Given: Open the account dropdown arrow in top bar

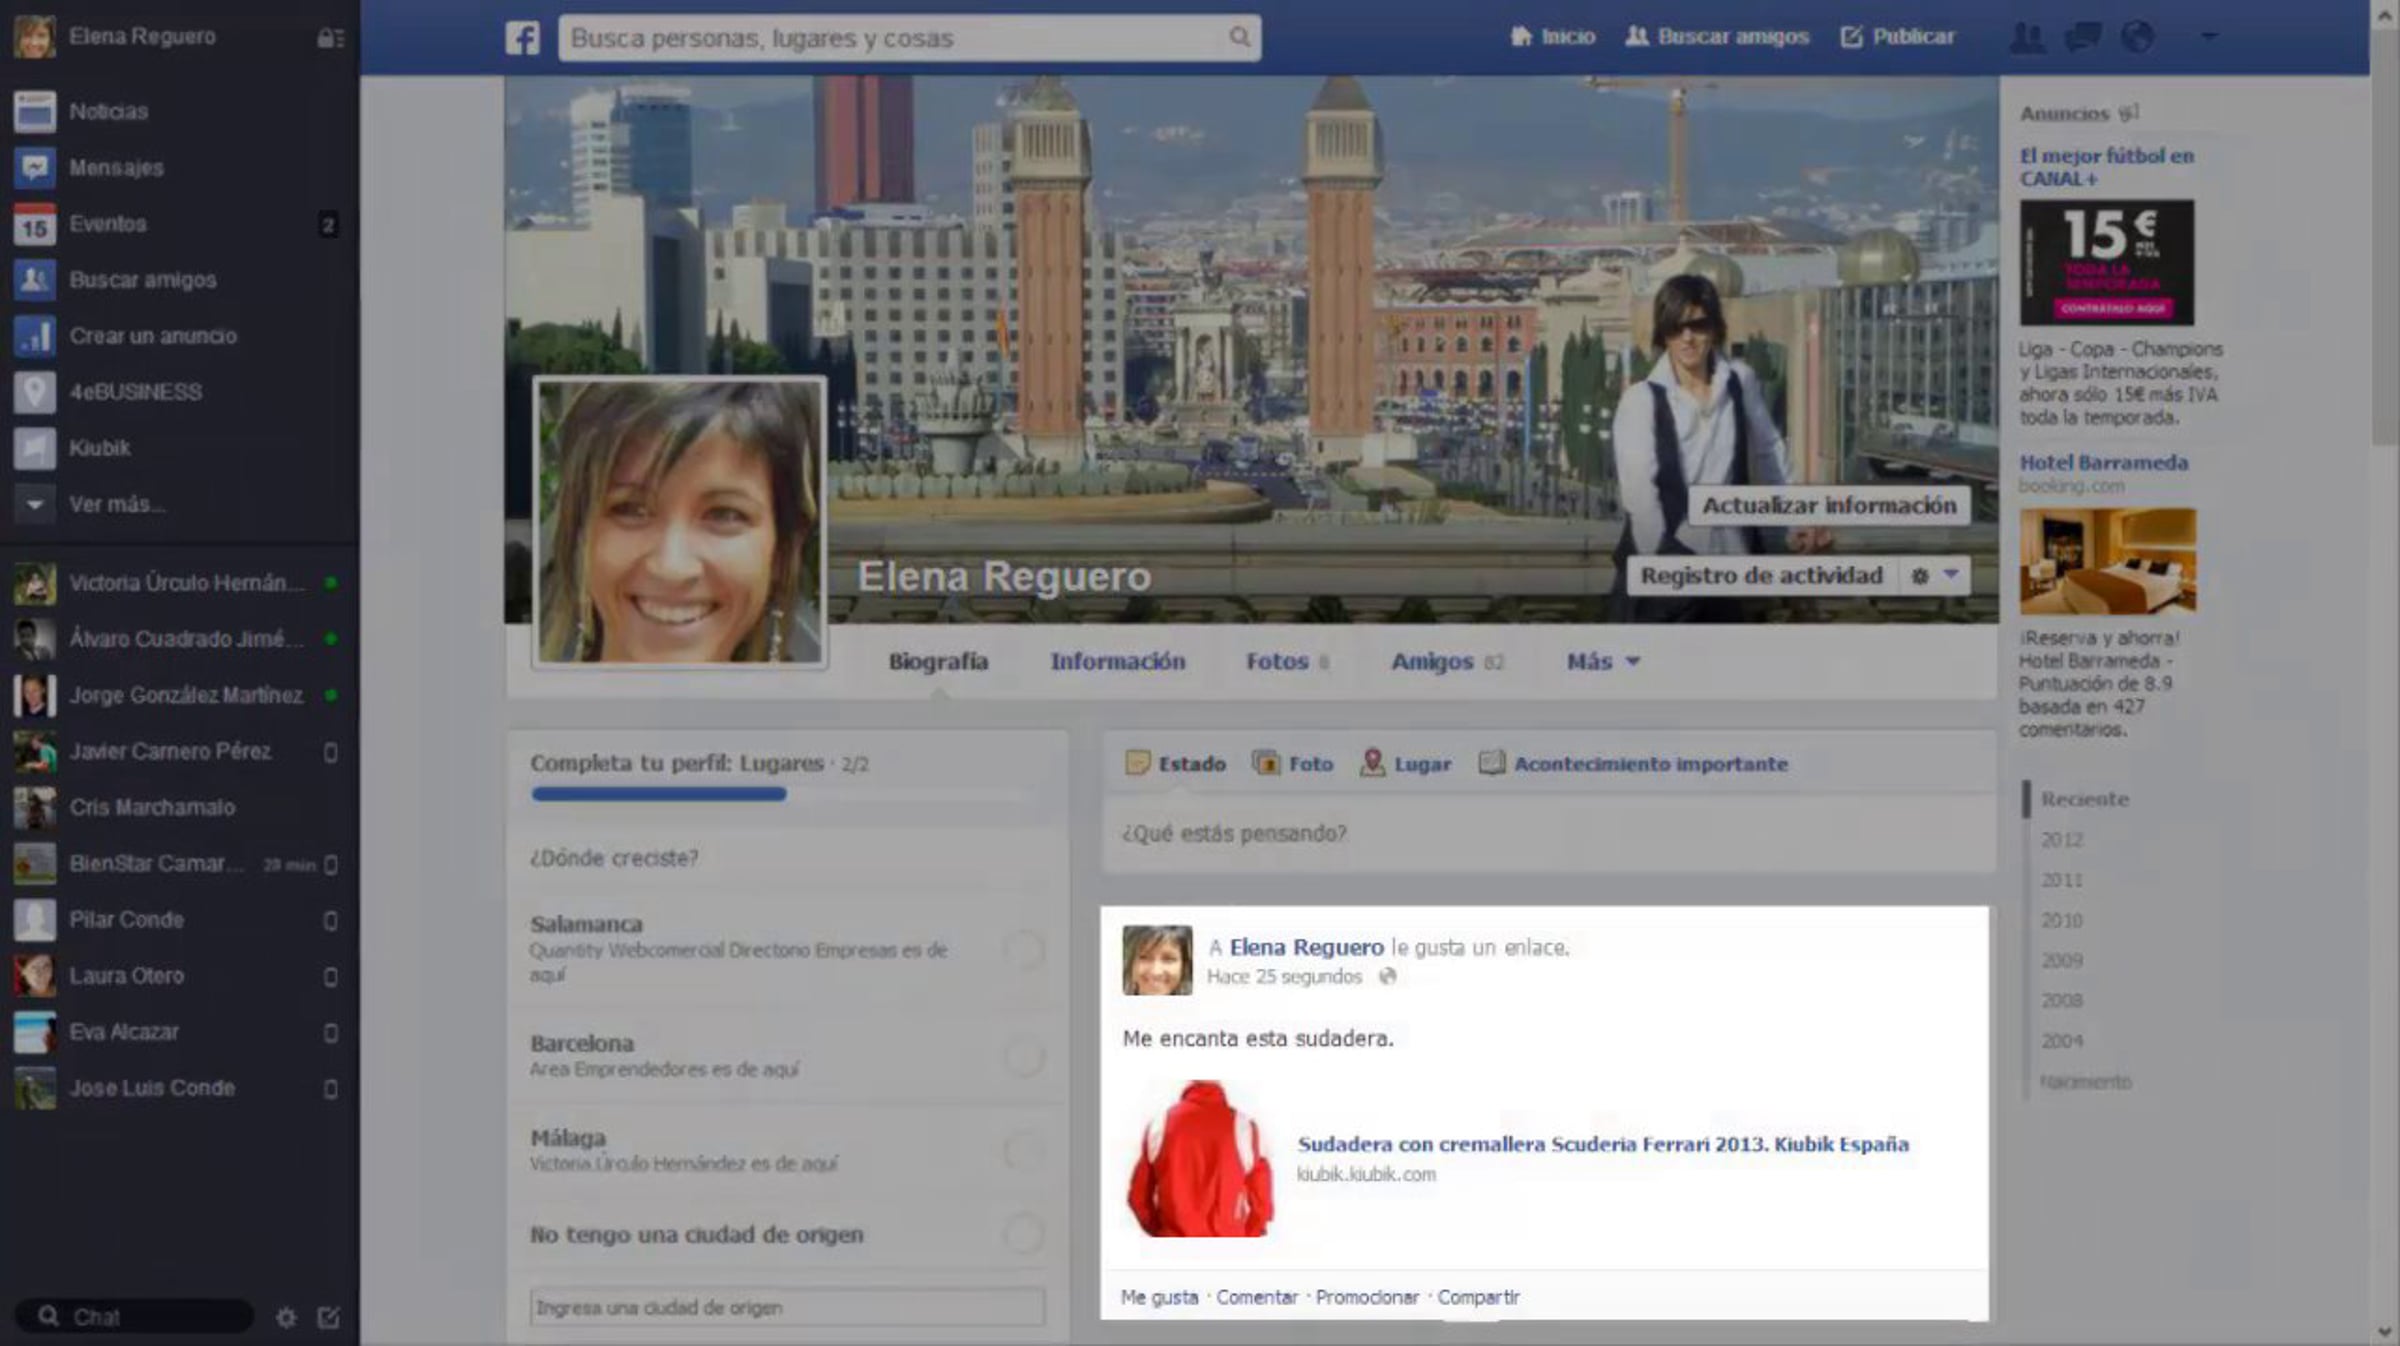Looking at the screenshot, I should (2209, 37).
